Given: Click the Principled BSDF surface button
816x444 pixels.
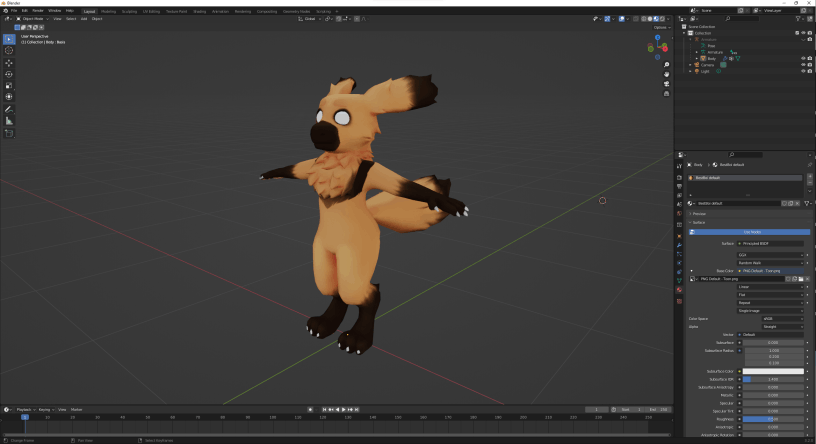Looking at the screenshot, I should 771,243.
